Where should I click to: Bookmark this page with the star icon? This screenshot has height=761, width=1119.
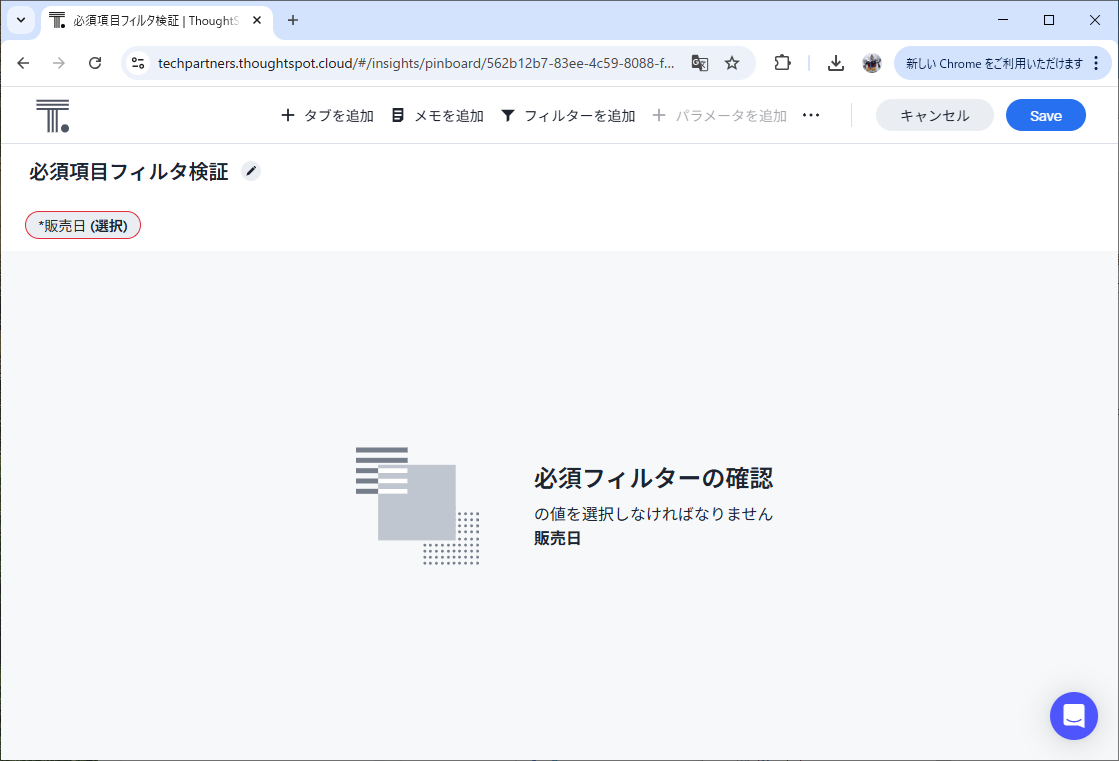(732, 63)
